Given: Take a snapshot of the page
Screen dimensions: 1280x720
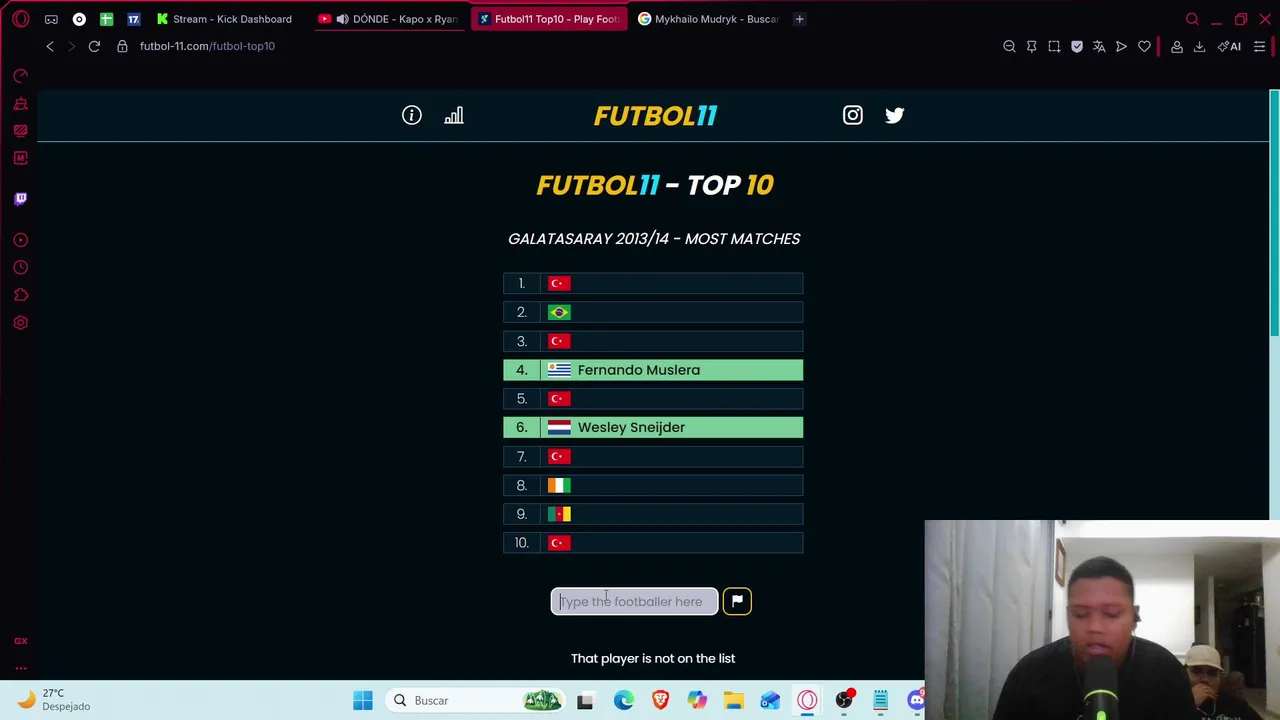Looking at the screenshot, I should tap(1054, 46).
